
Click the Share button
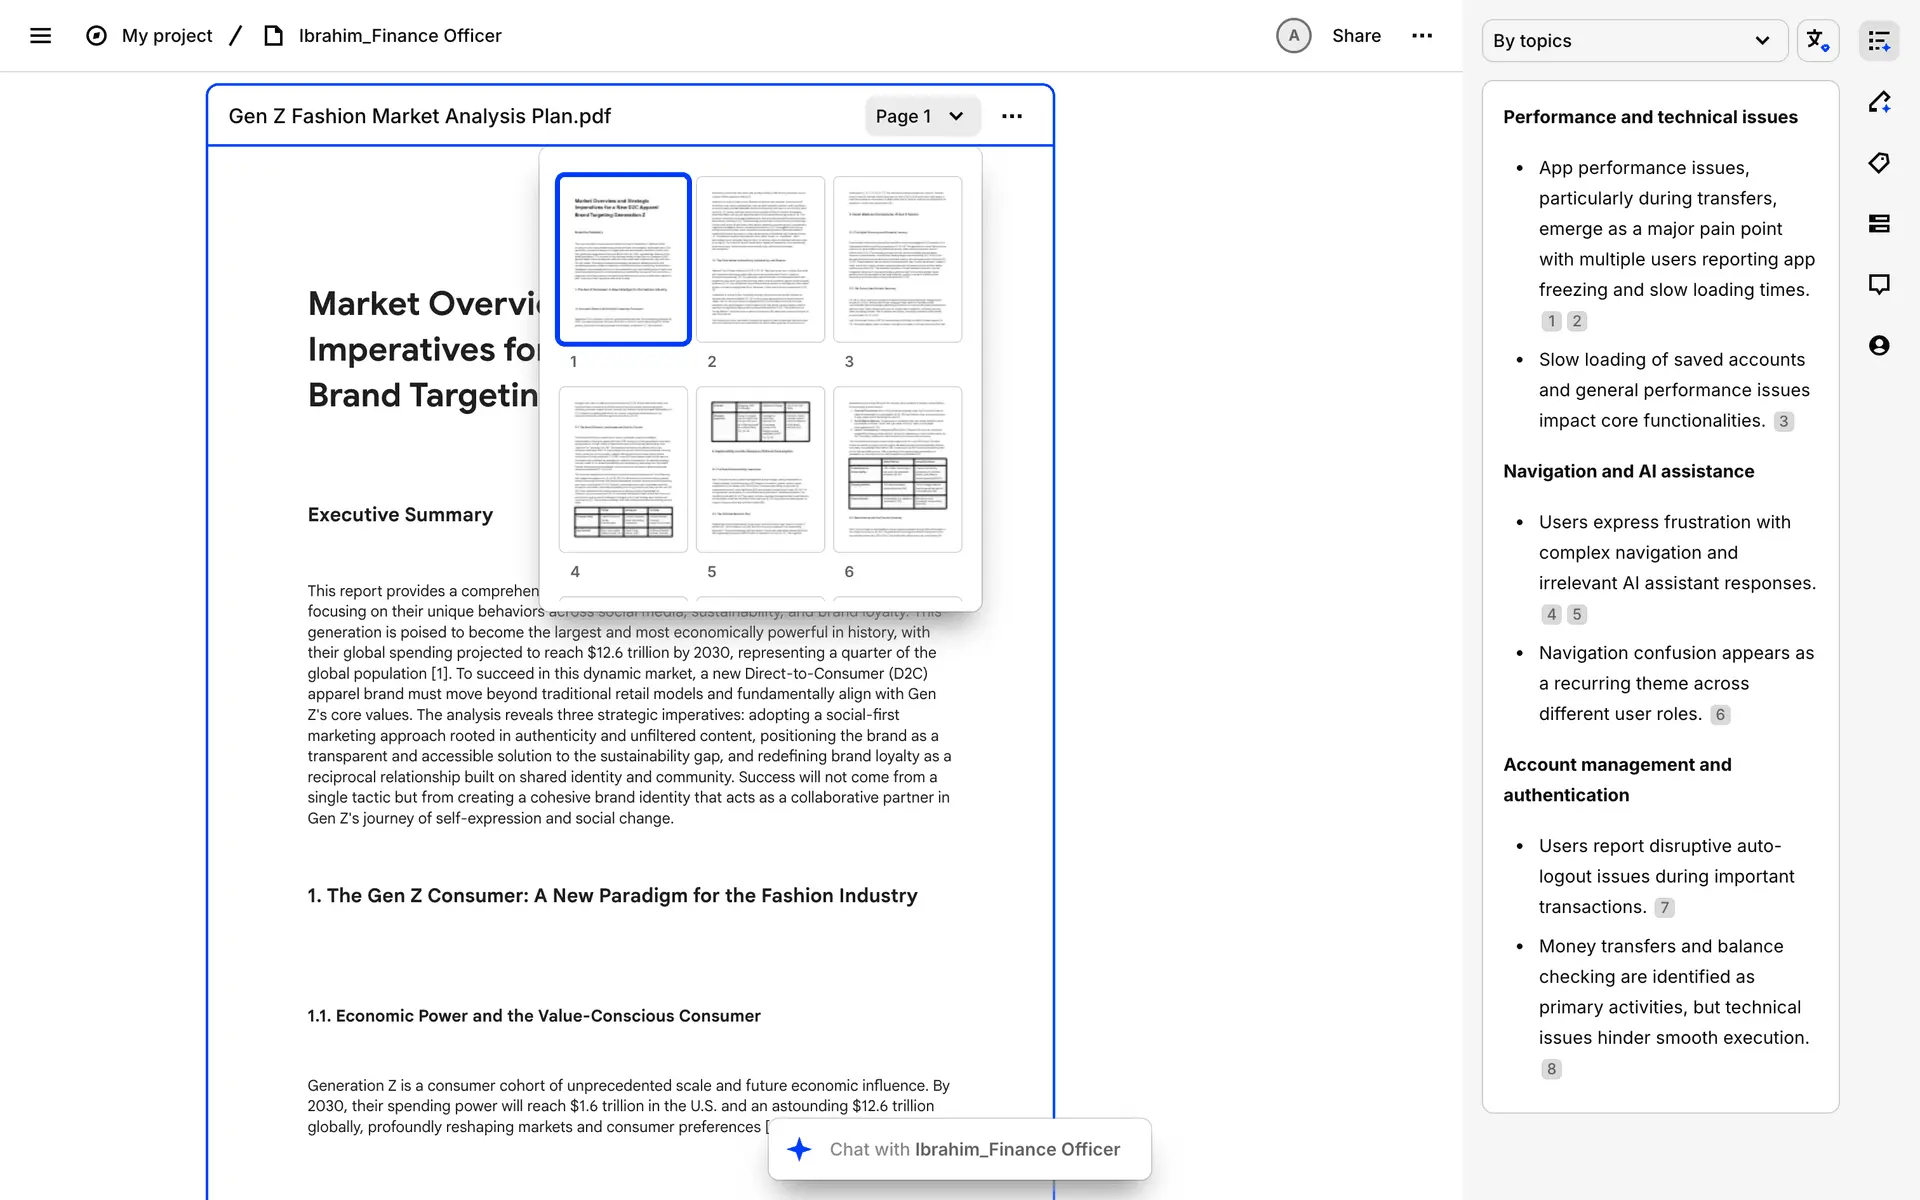click(x=1356, y=36)
